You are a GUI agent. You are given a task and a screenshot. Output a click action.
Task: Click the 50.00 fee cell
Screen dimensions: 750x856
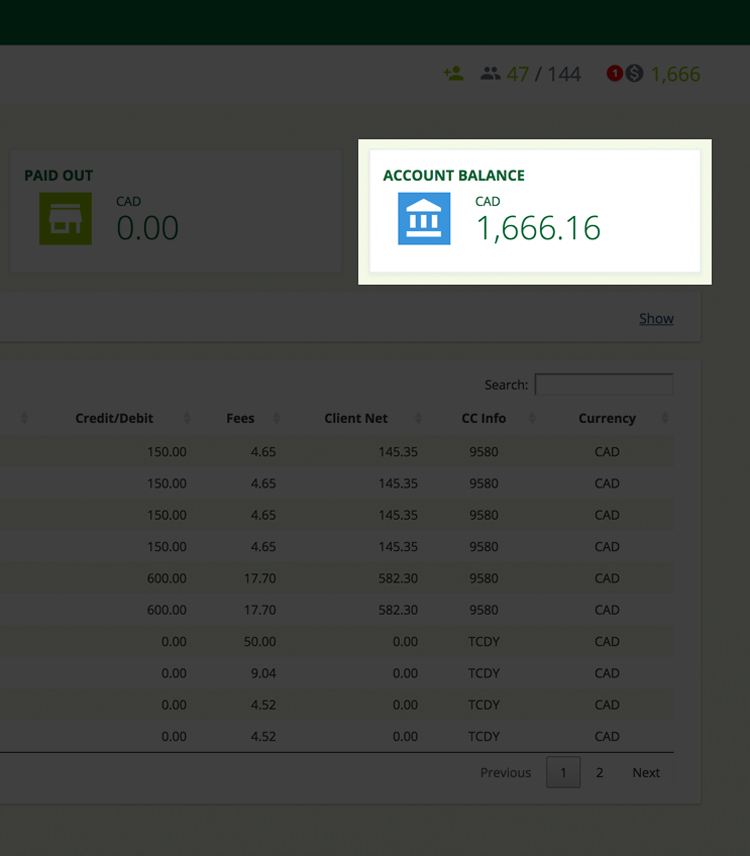tap(260, 641)
